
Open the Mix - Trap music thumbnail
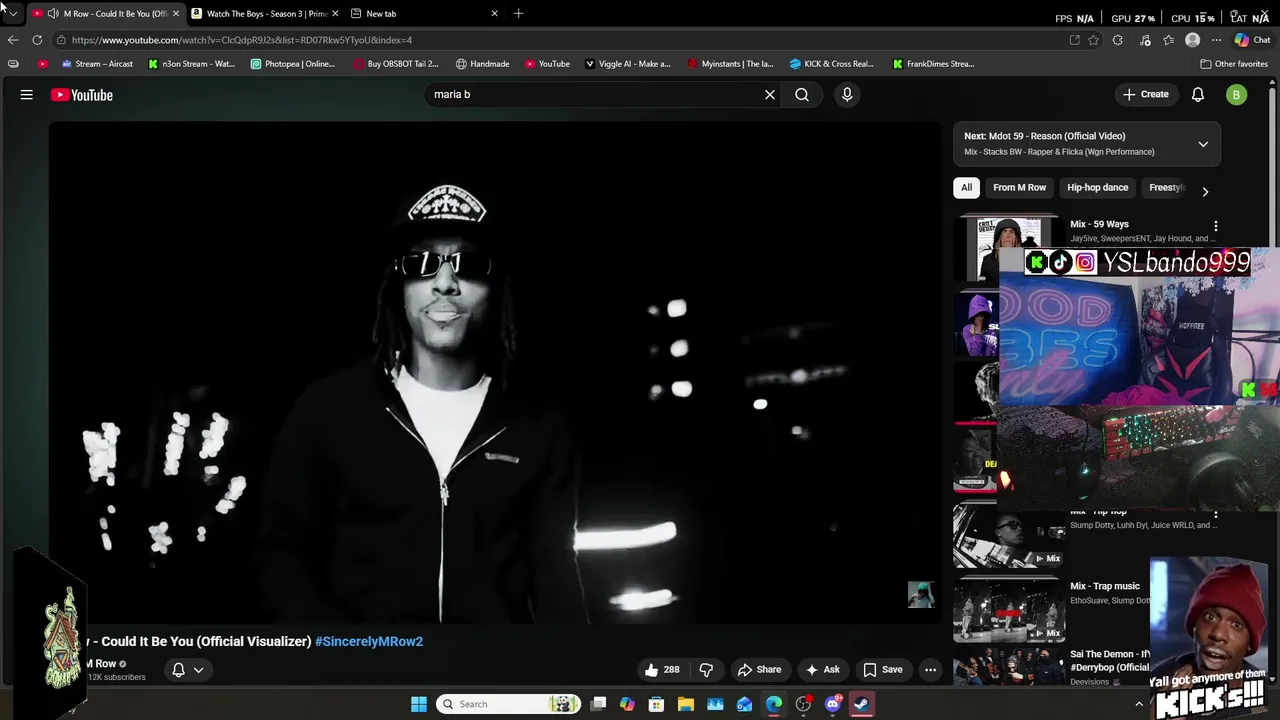pyautogui.click(x=1010, y=610)
